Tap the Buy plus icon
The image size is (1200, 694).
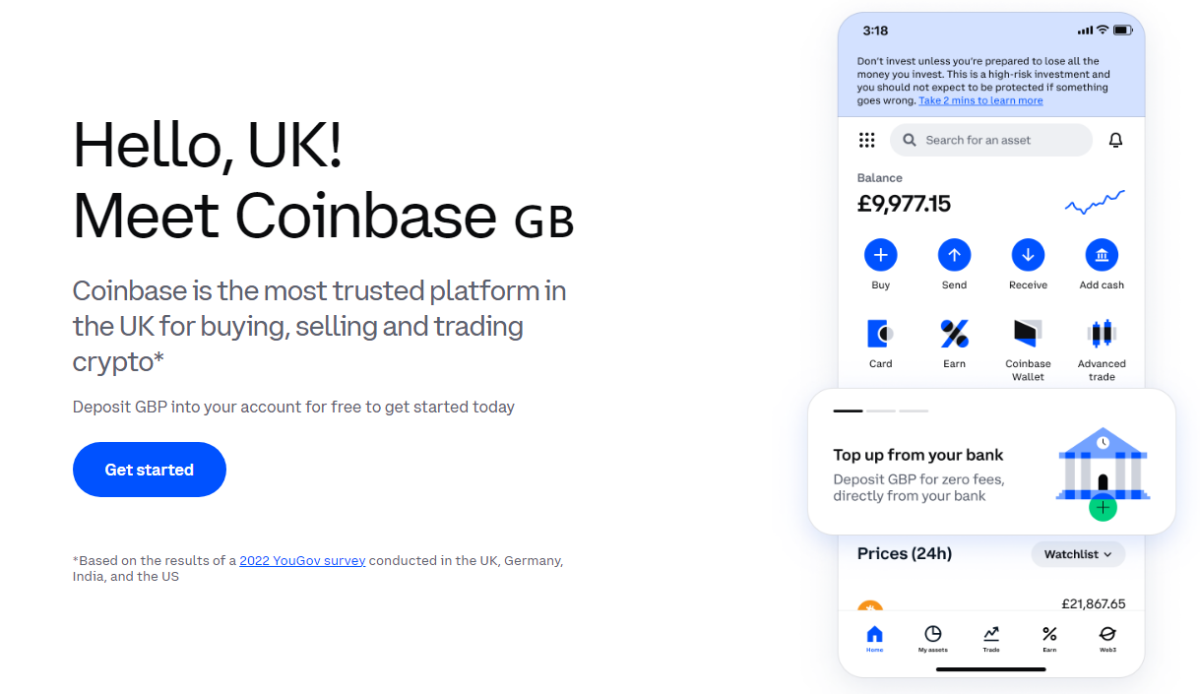(880, 255)
